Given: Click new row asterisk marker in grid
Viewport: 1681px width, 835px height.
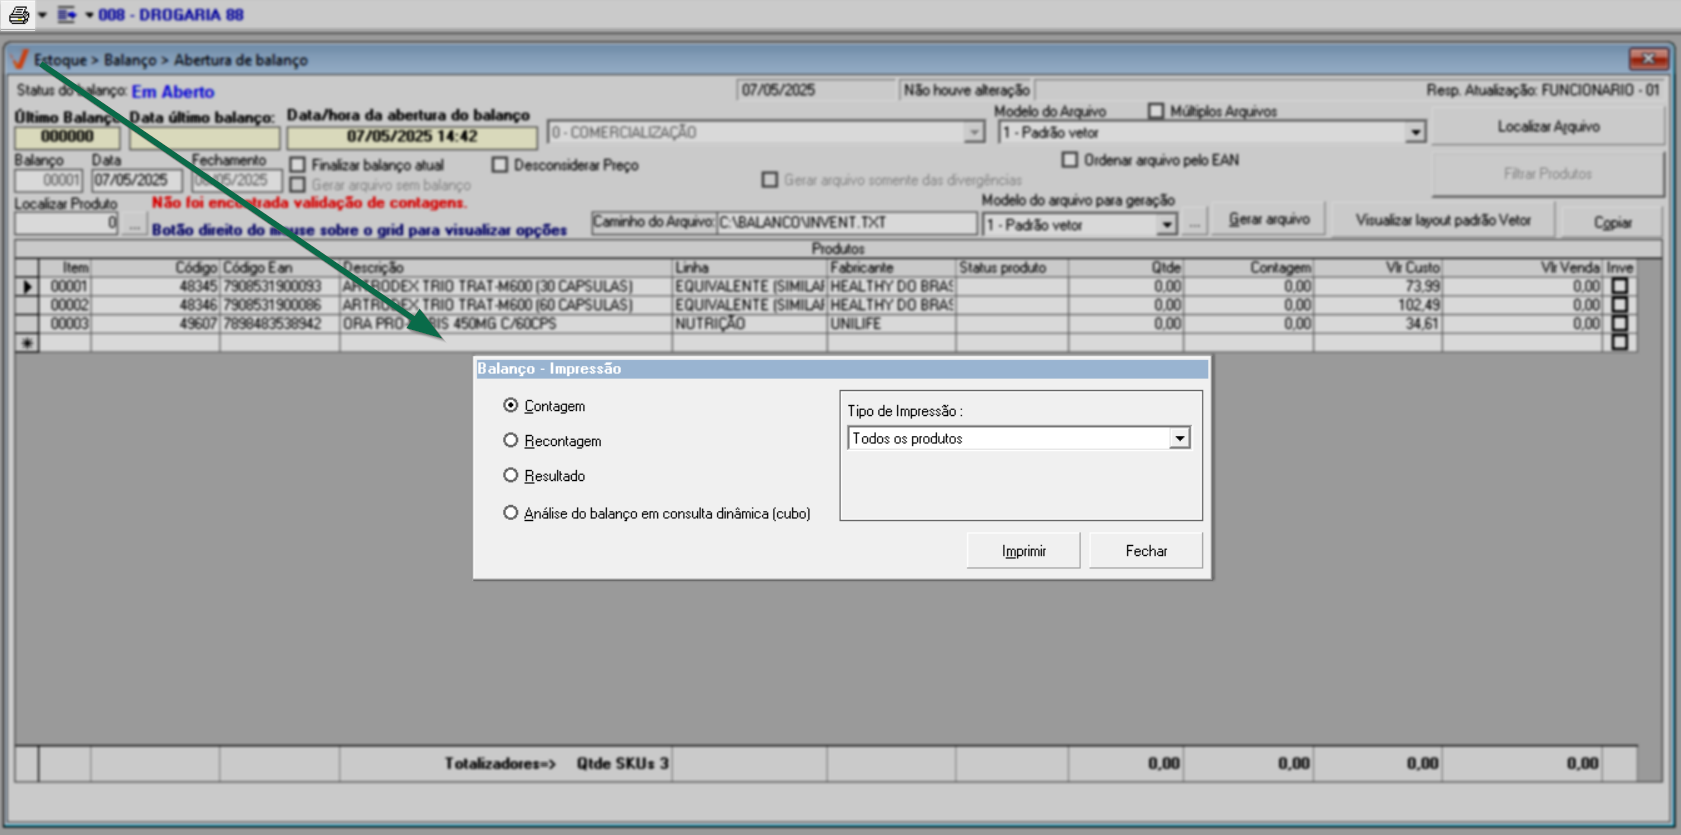Looking at the screenshot, I should [27, 343].
